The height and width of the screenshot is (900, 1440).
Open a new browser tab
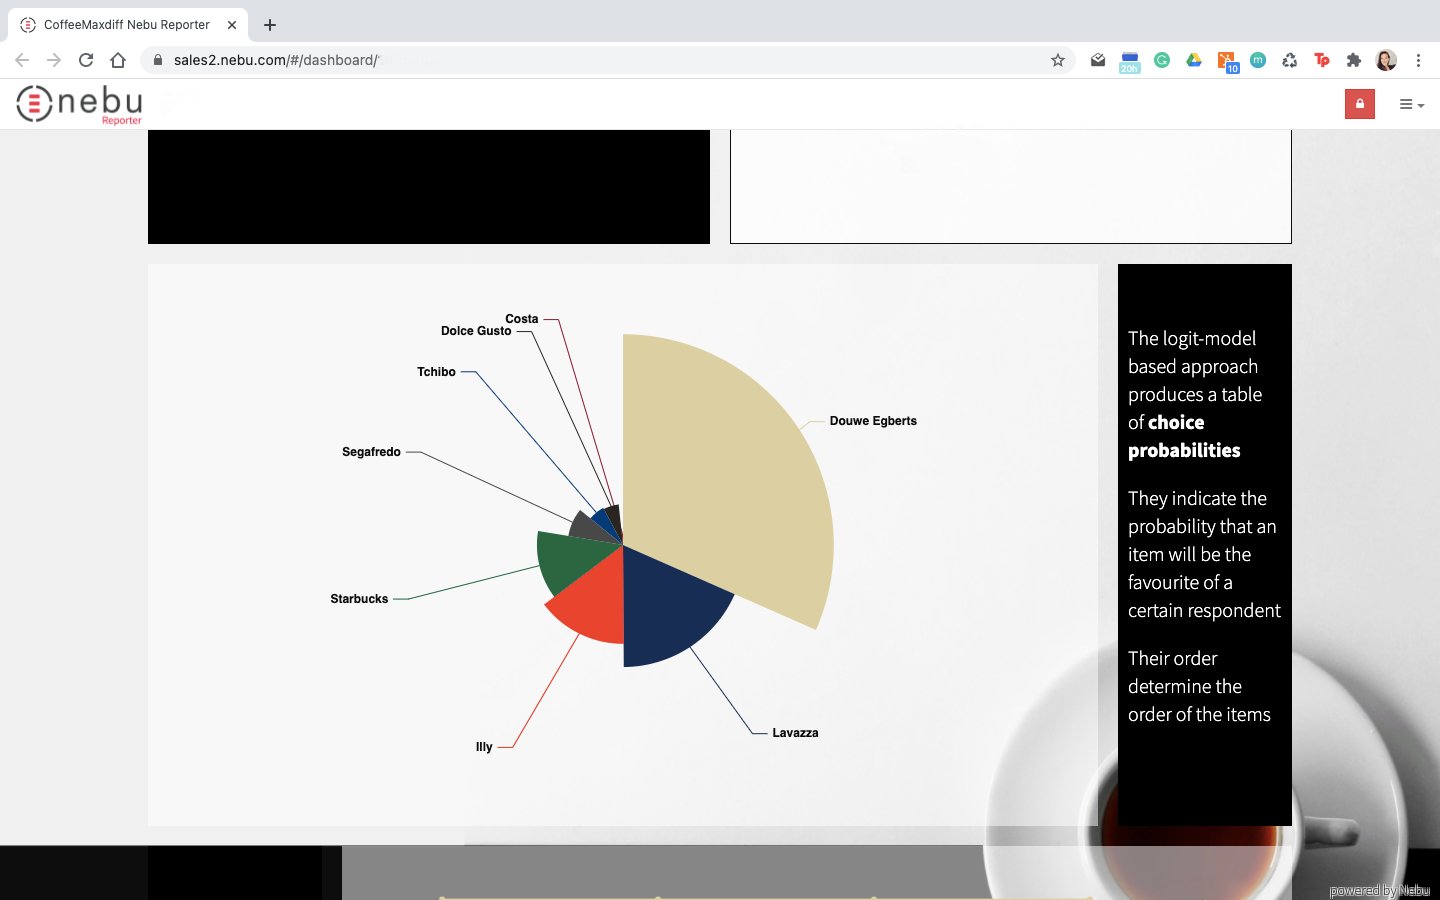[270, 25]
